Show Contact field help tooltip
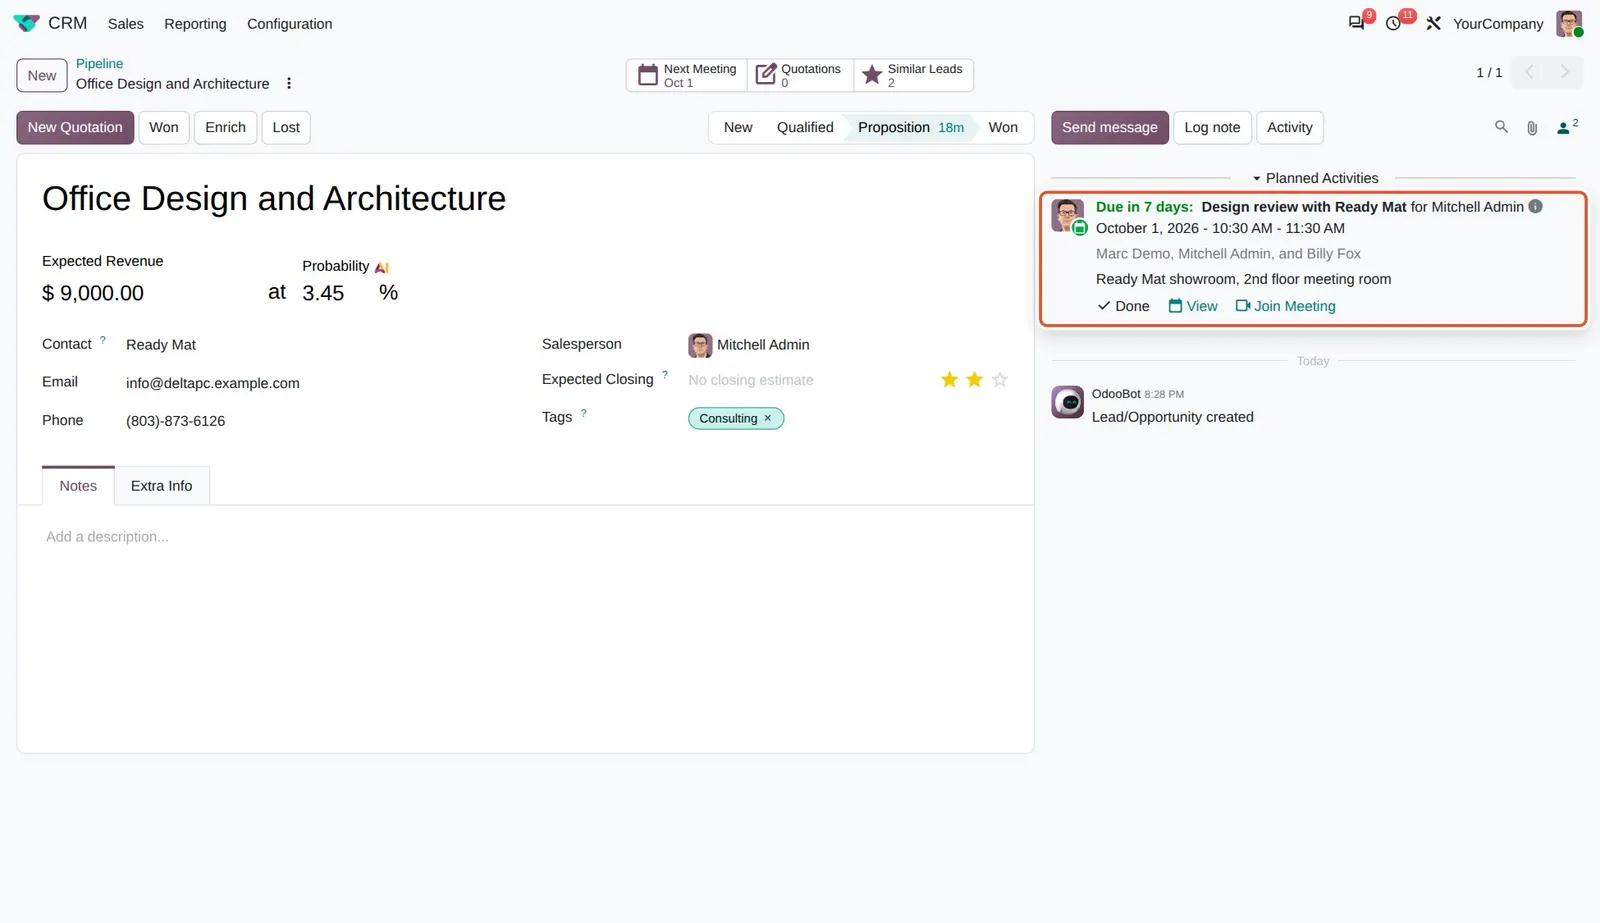This screenshot has height=923, width=1600. (103, 340)
